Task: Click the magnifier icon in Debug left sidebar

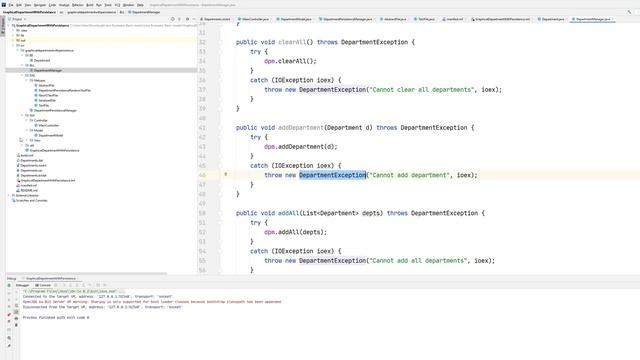Action: [9, 338]
